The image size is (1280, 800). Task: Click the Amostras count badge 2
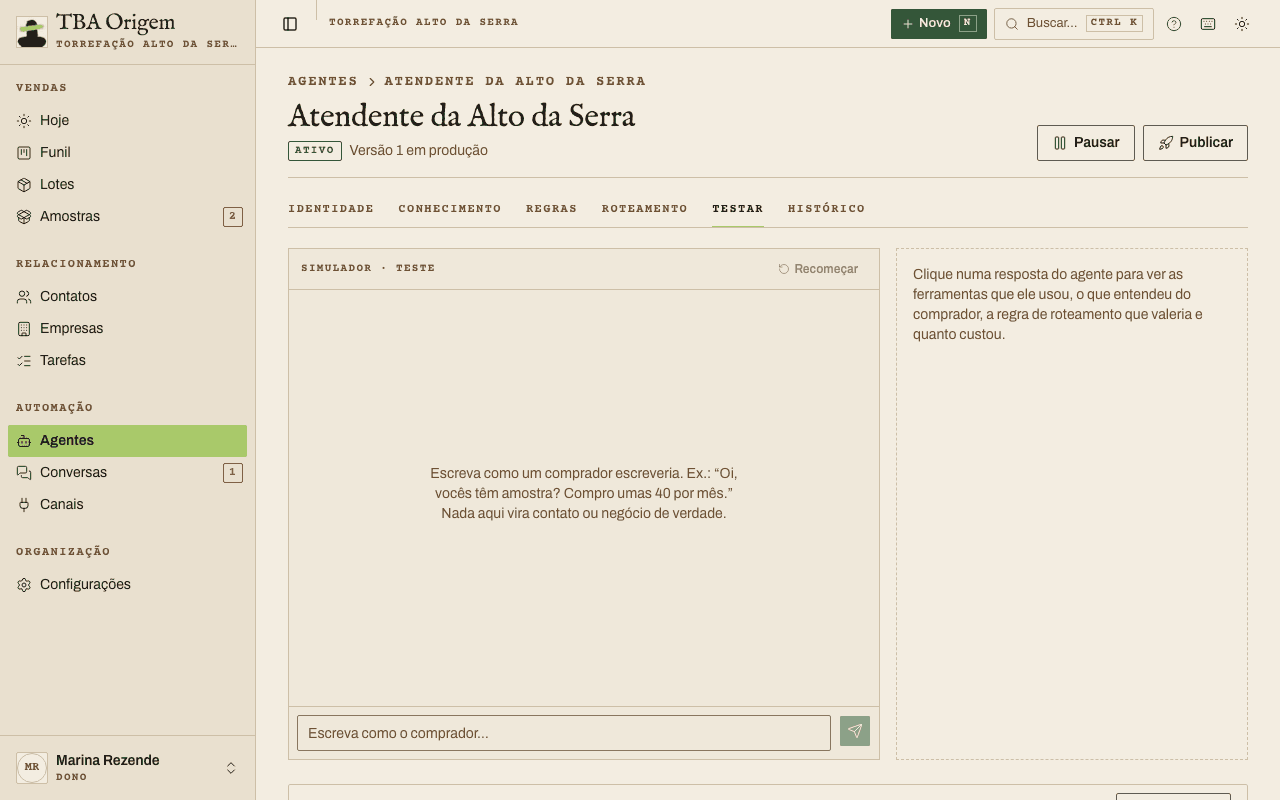233,216
